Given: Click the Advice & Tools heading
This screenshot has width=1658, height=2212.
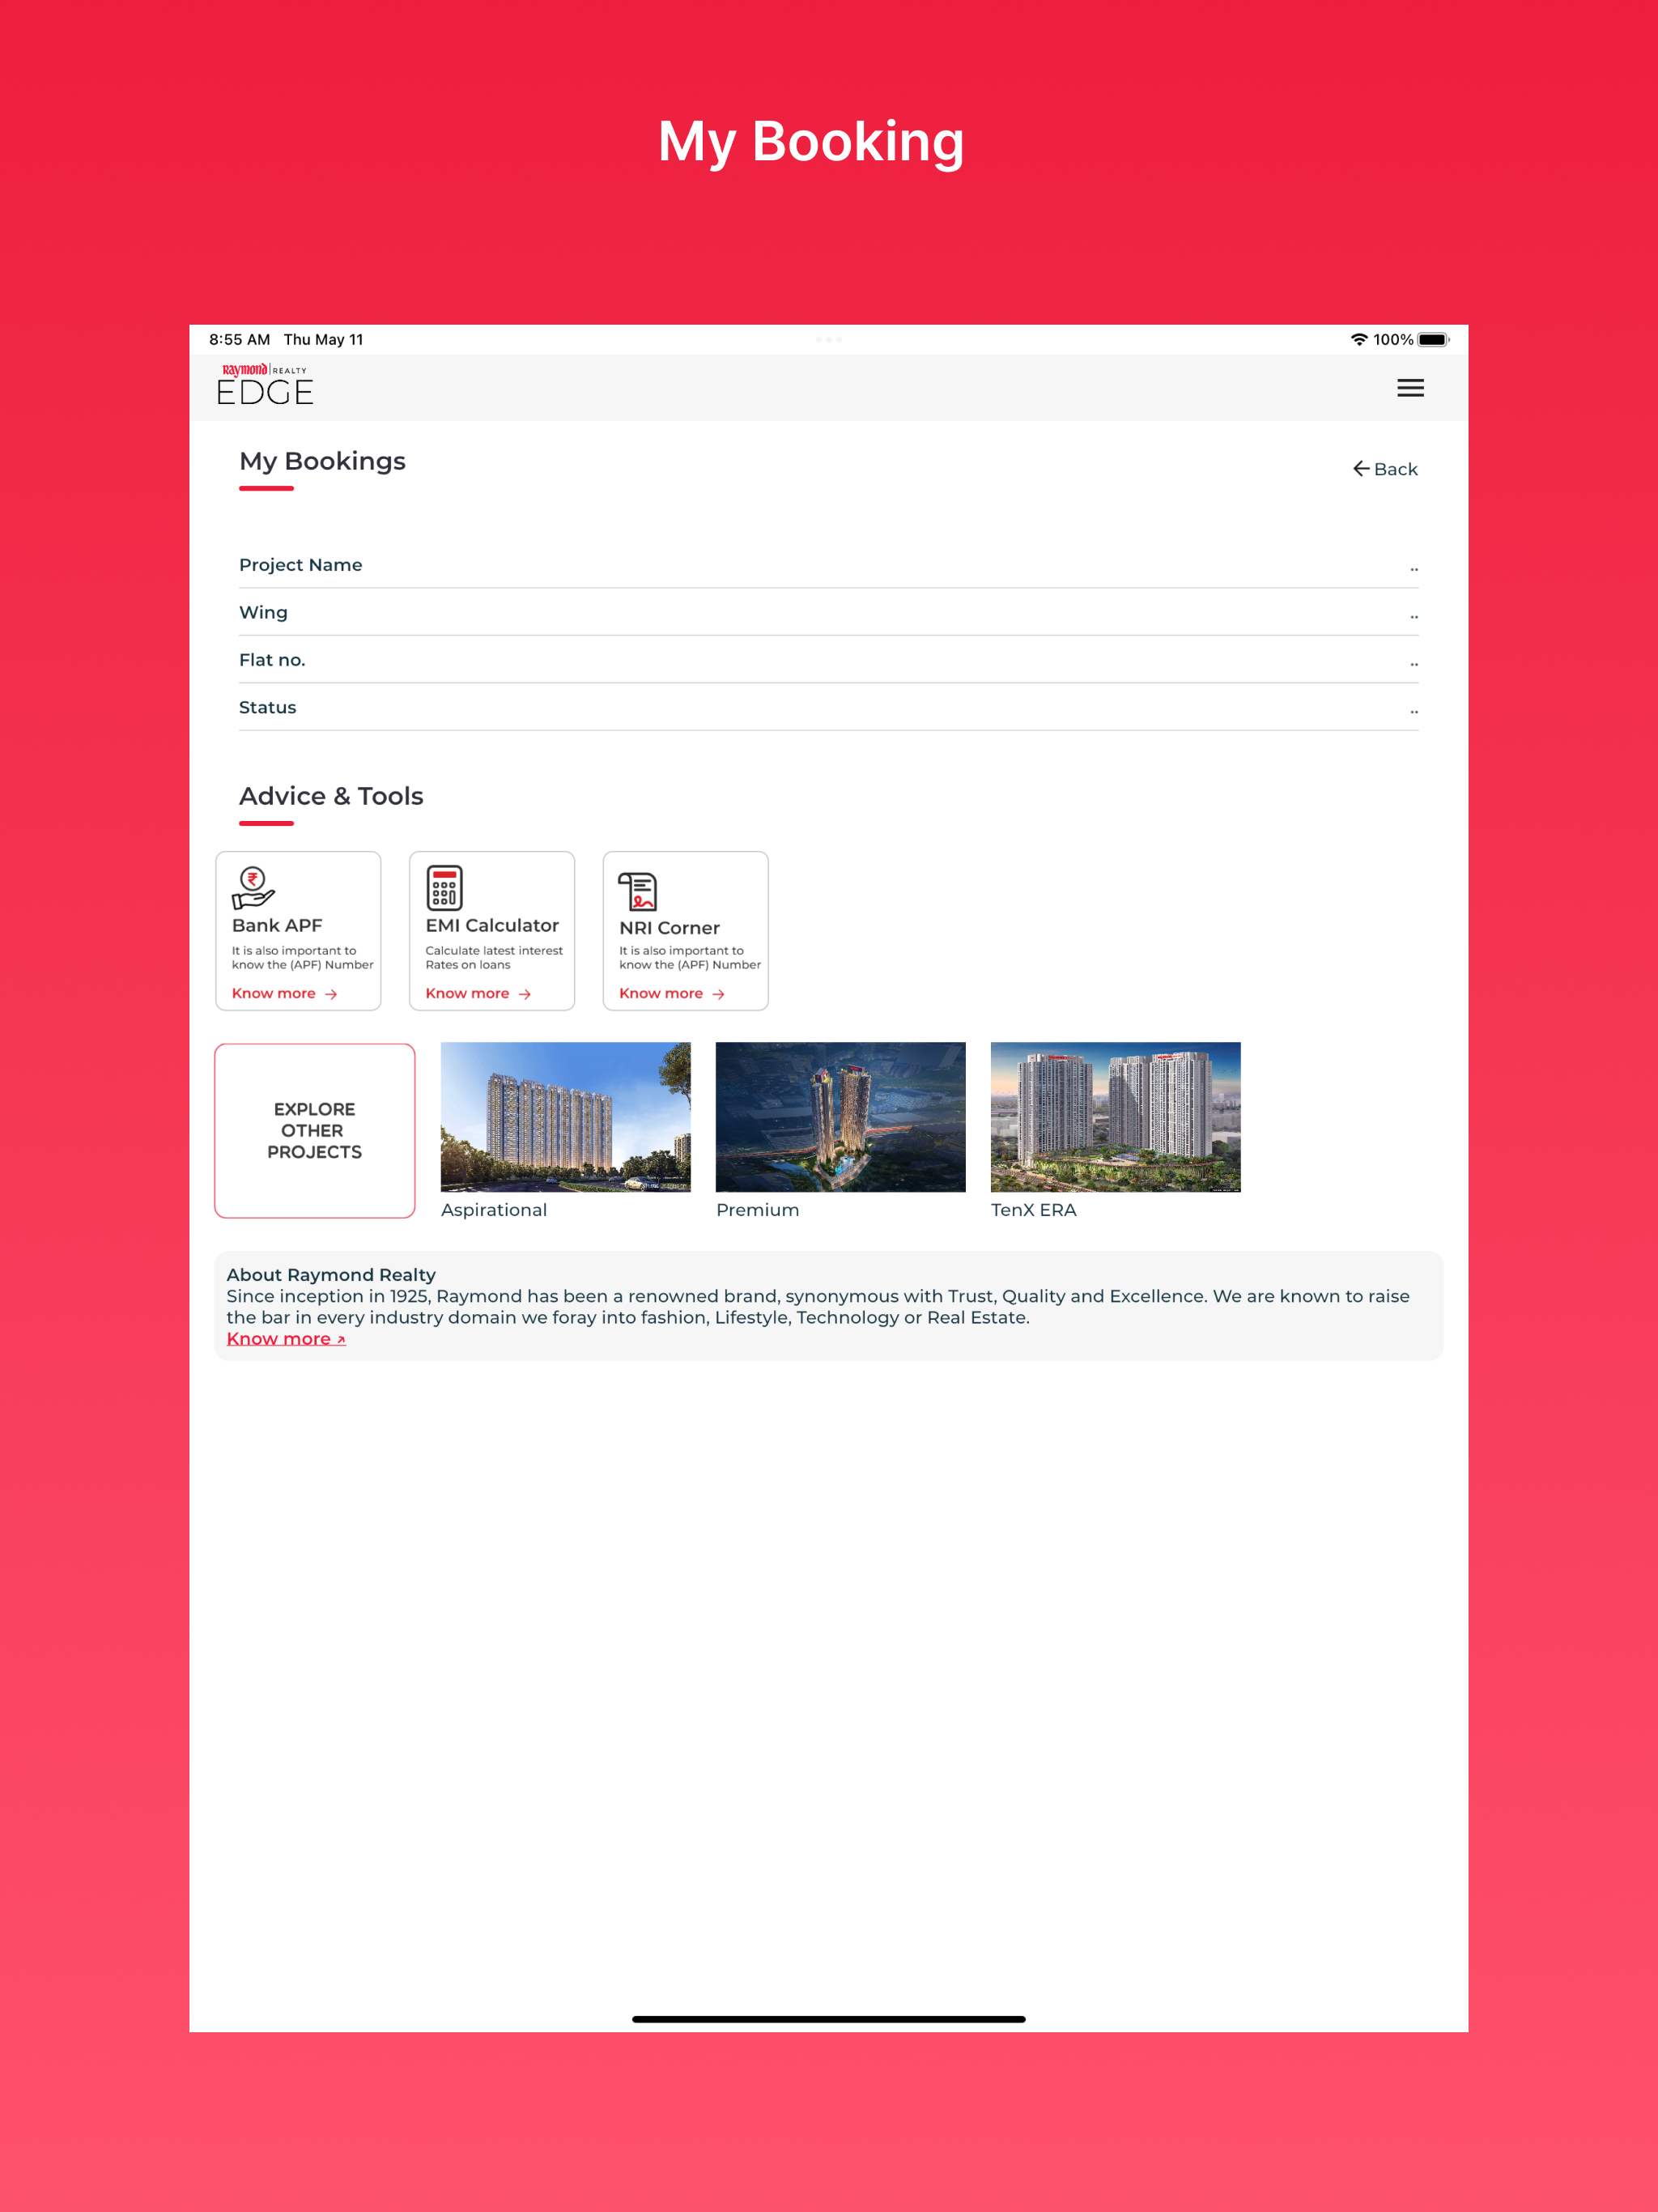Looking at the screenshot, I should [x=331, y=796].
